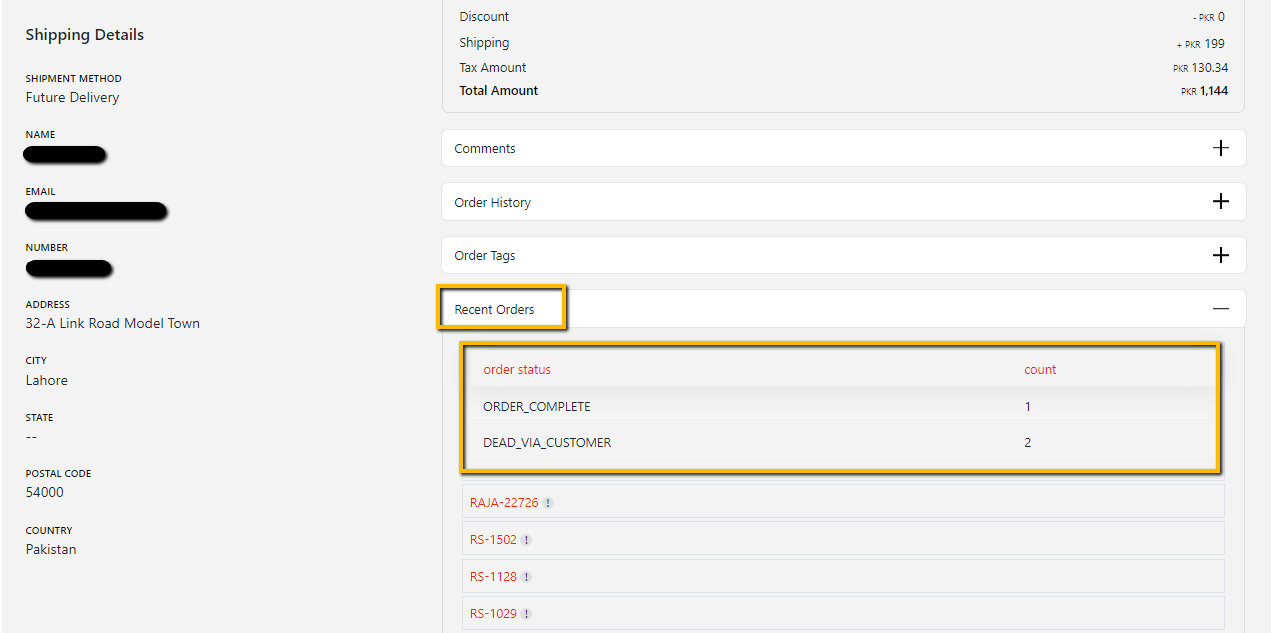Screen dimensions: 1285x633
Task: Click the Recent Orders section title
Action: [x=494, y=309]
